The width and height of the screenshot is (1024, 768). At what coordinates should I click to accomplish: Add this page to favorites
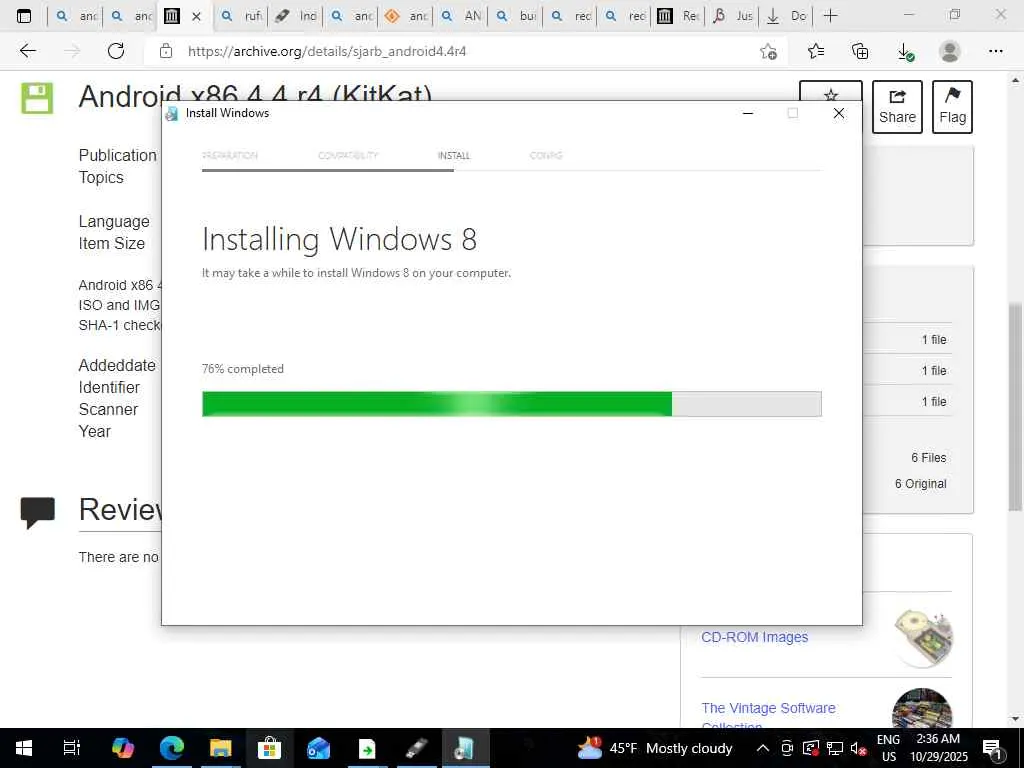769,52
